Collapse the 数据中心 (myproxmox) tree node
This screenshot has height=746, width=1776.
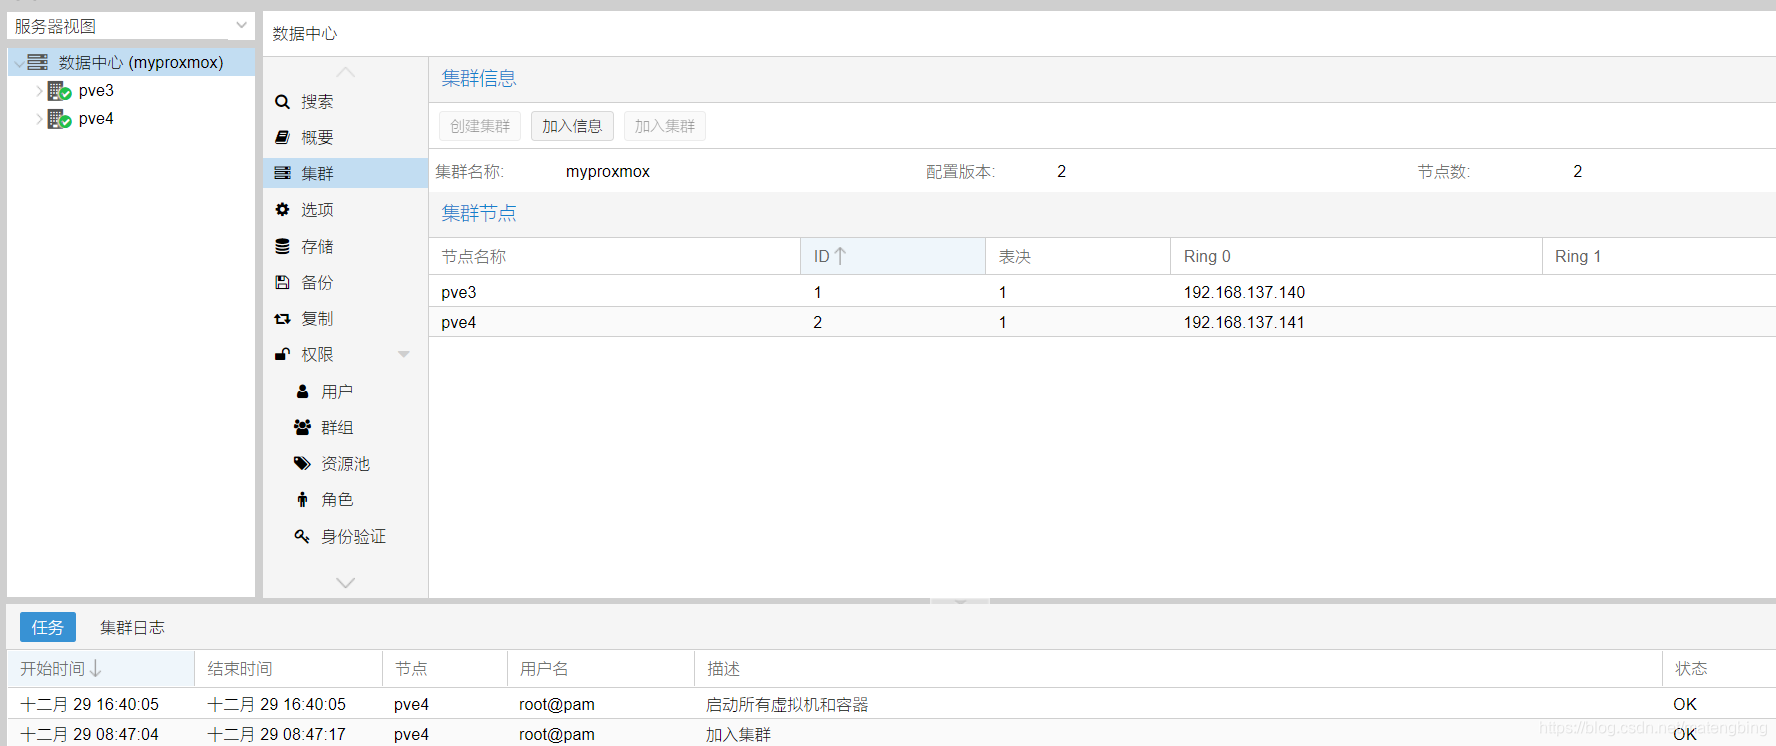point(19,63)
